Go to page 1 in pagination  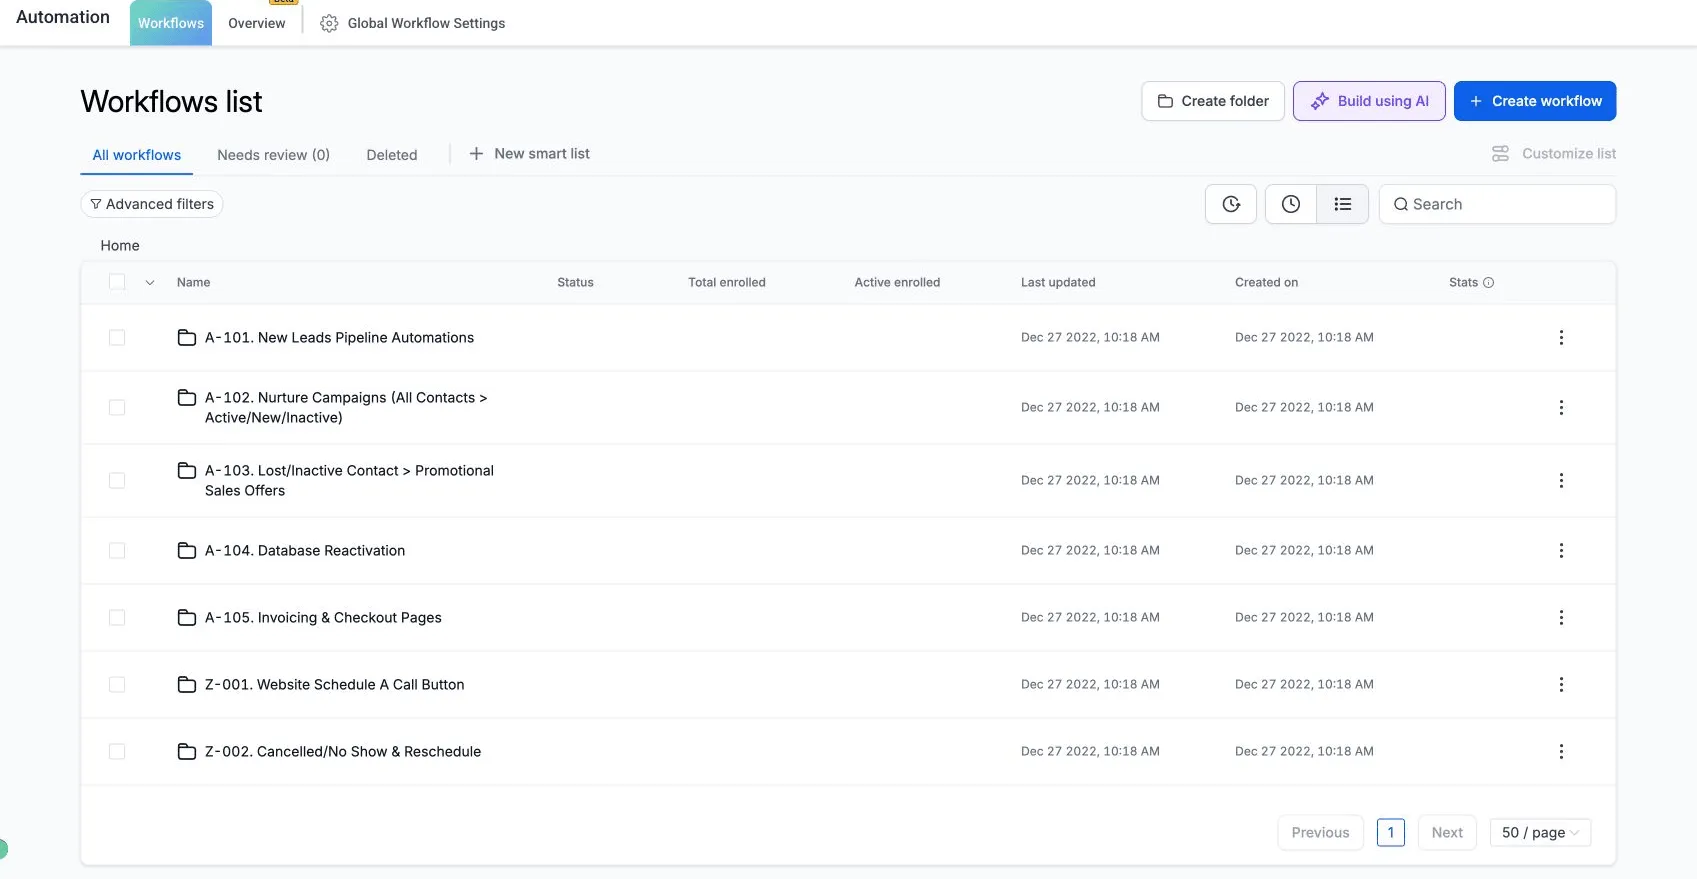(x=1391, y=833)
